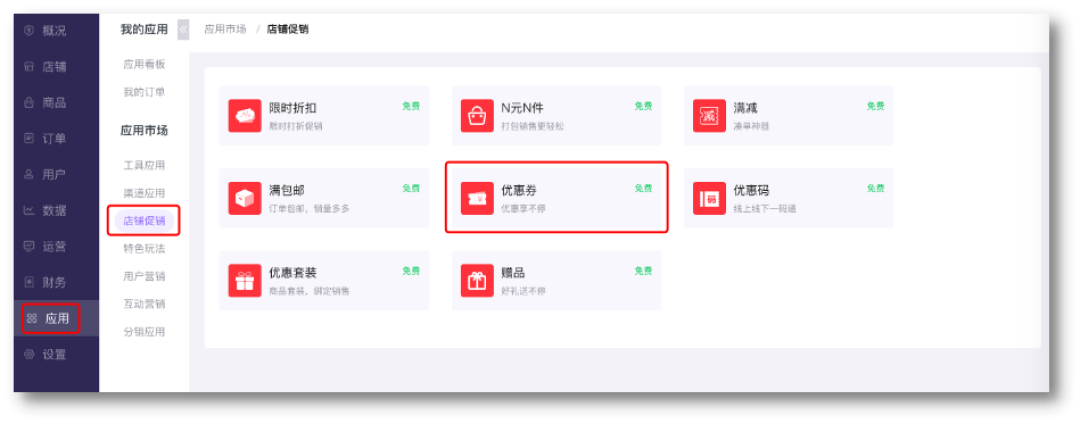Image resolution: width=1080 pixels, height=424 pixels.
Task: Select 工具应用 under 应用市场
Action: [x=144, y=165]
